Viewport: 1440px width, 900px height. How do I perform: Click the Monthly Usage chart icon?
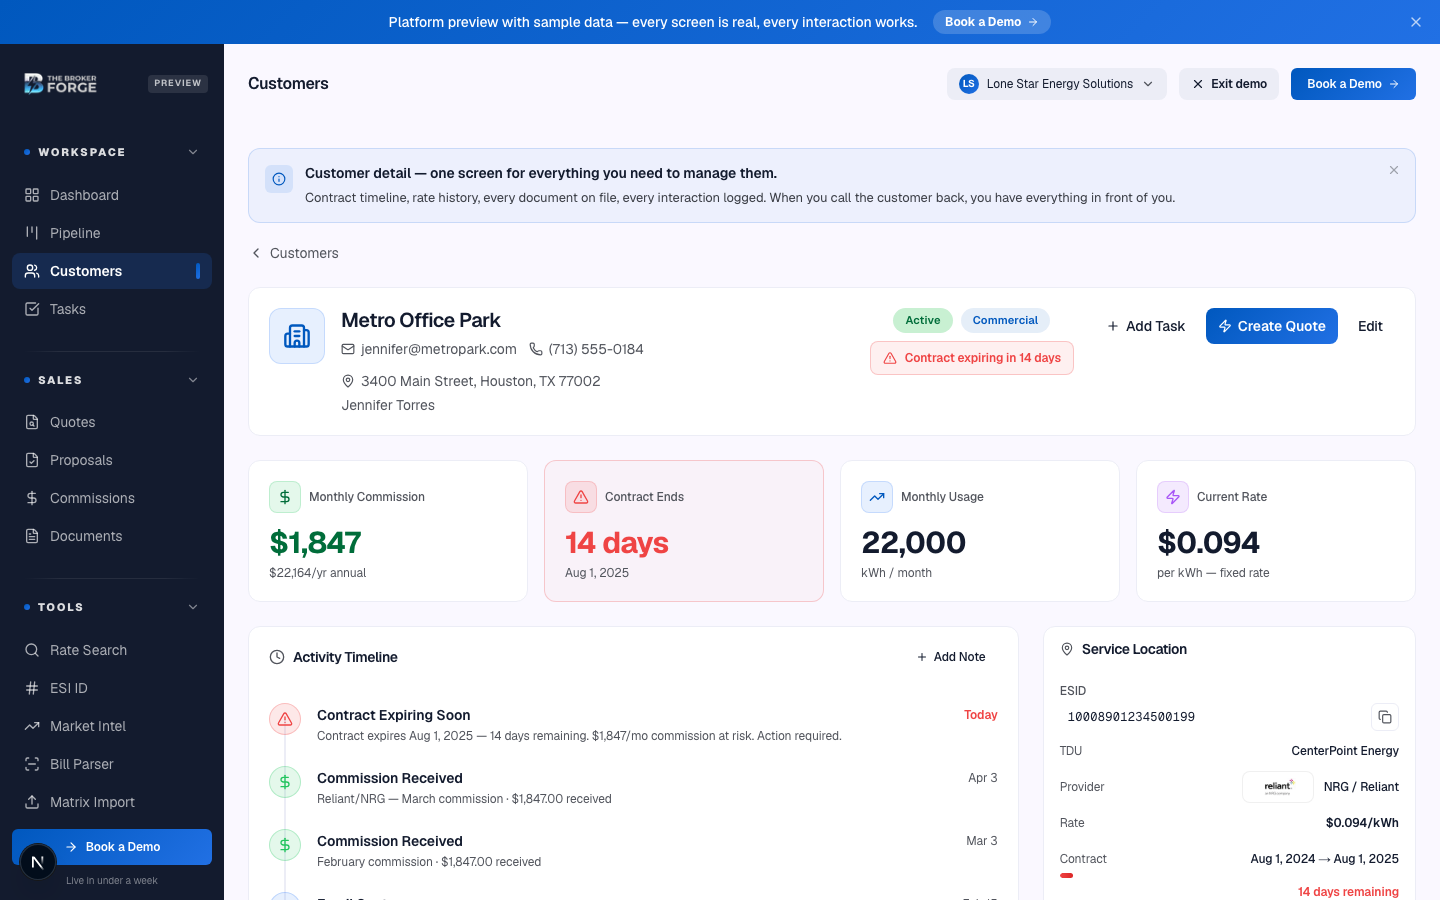coord(877,497)
